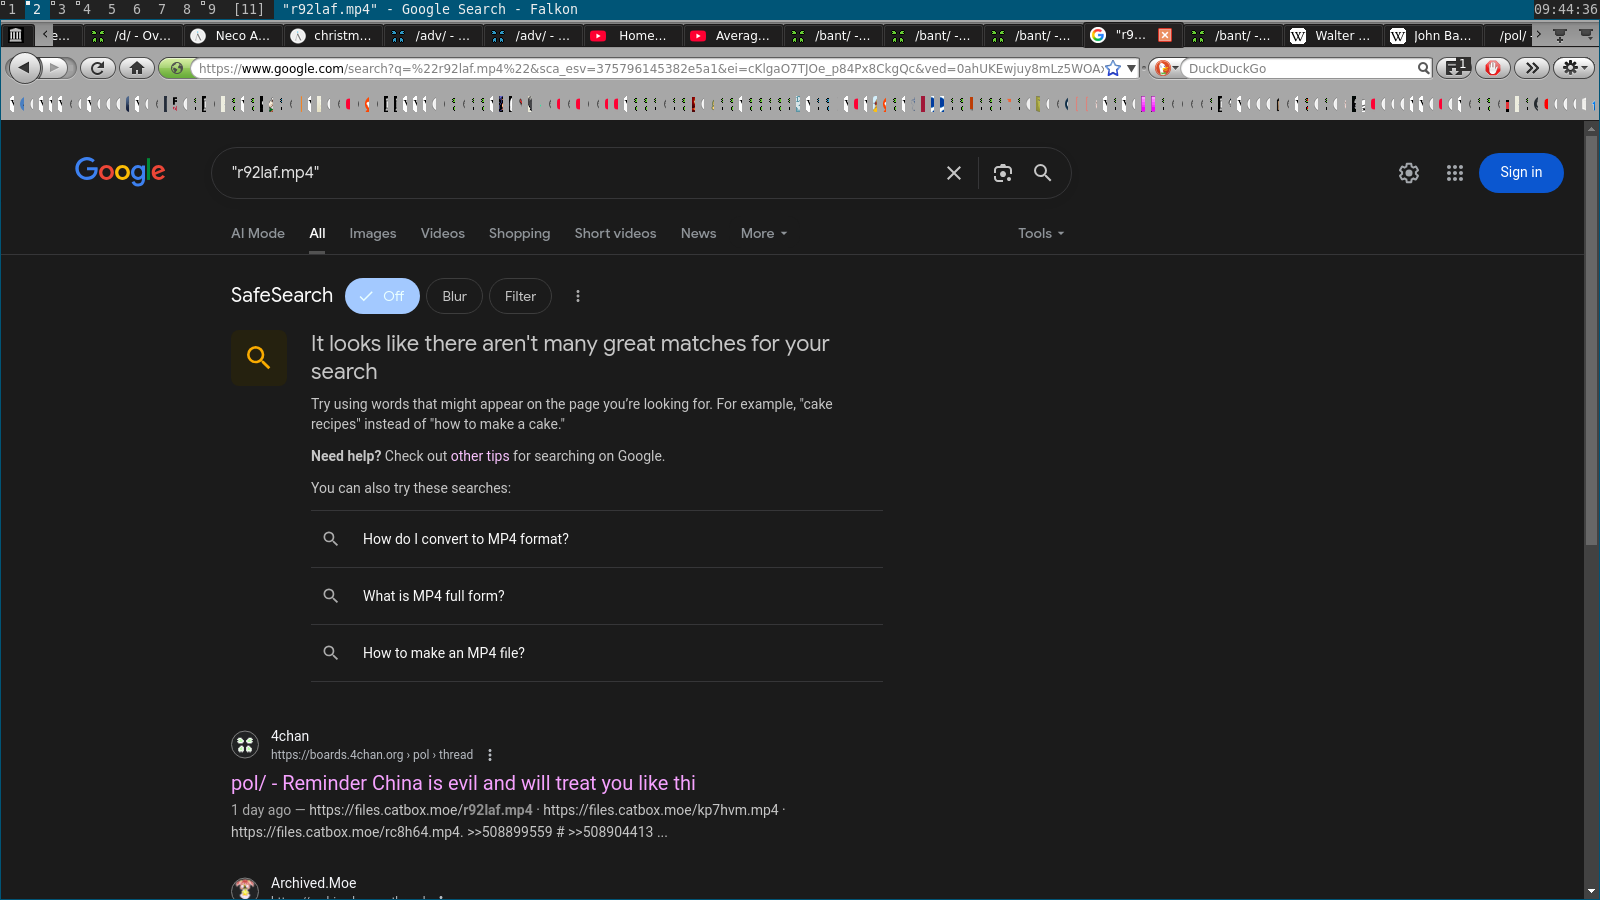Set SafeSearch to Filter
1600x900 pixels.
tap(520, 296)
